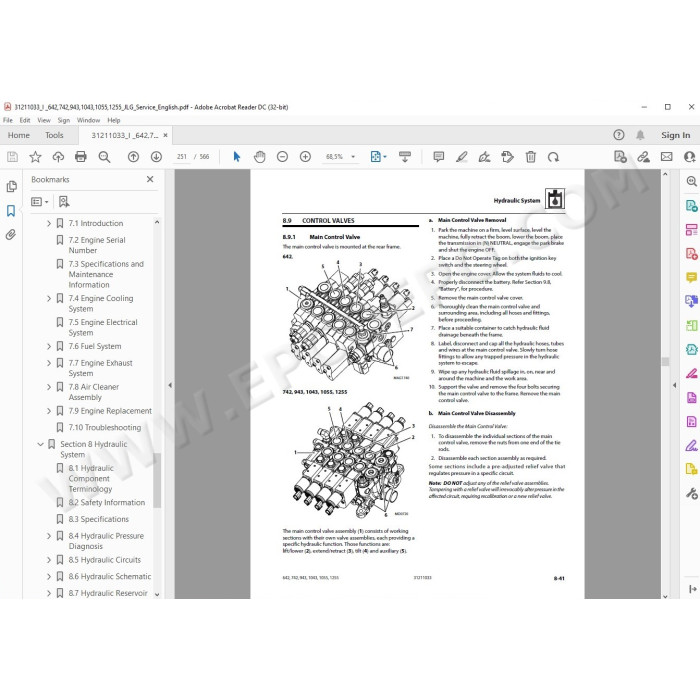Open the find text magnifier

point(104,157)
